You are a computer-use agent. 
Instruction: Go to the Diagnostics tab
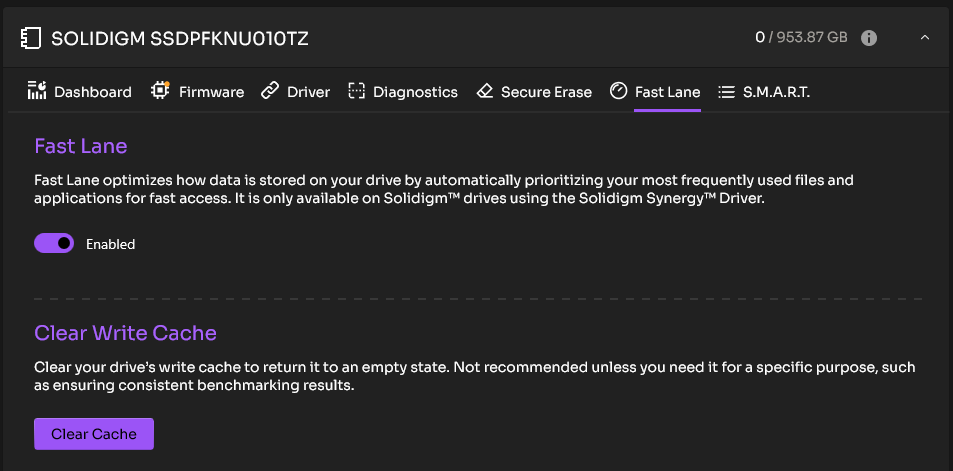tap(403, 92)
